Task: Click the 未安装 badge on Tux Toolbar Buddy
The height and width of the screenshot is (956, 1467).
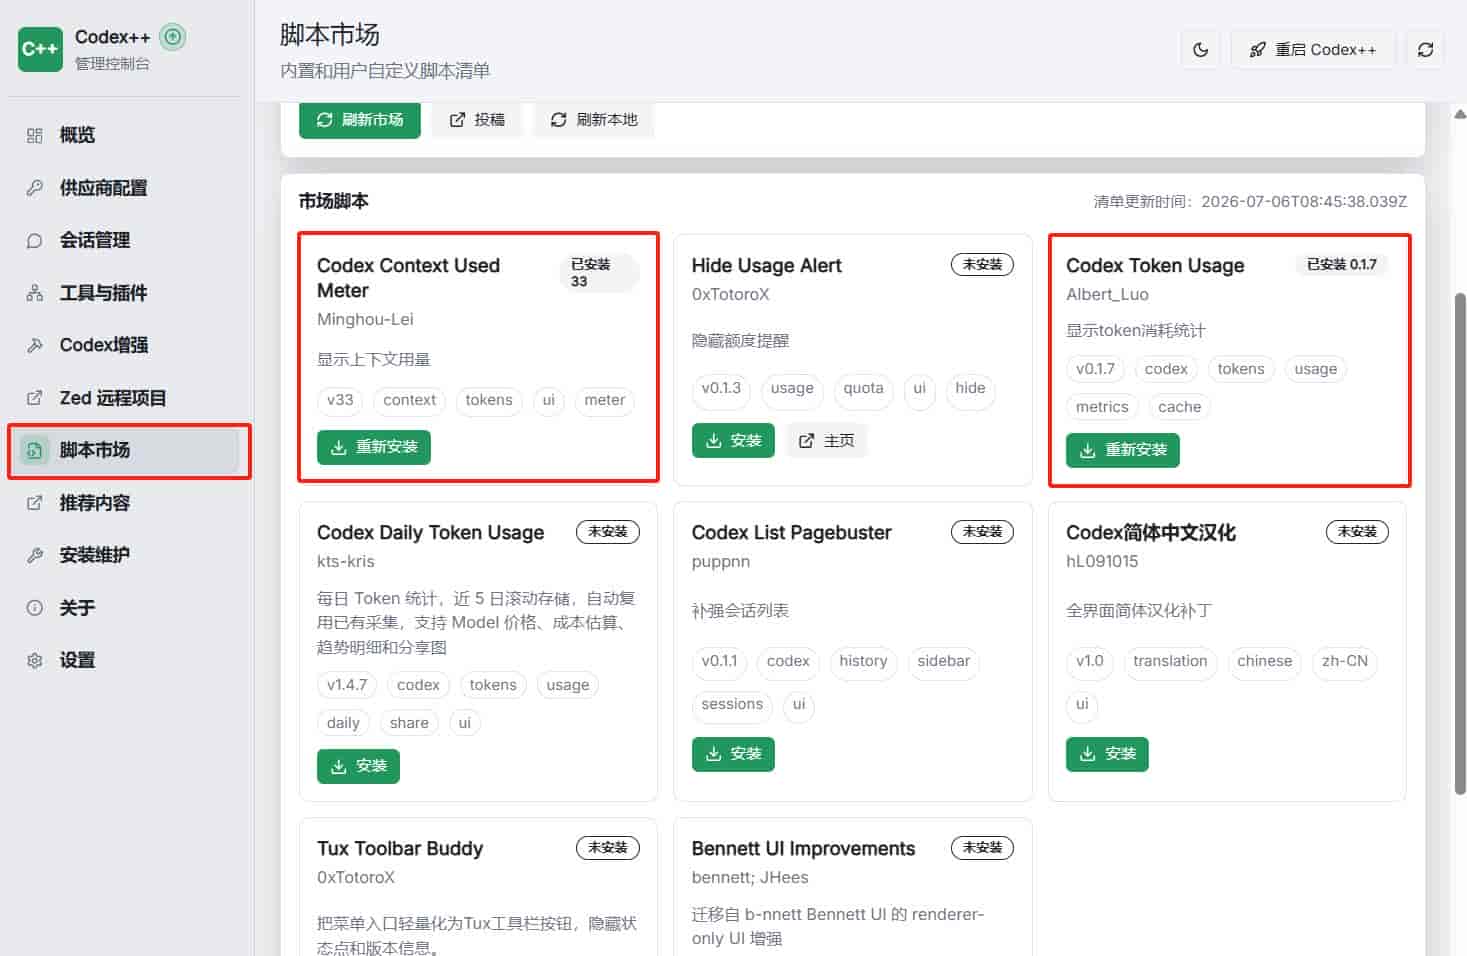Action: click(608, 847)
